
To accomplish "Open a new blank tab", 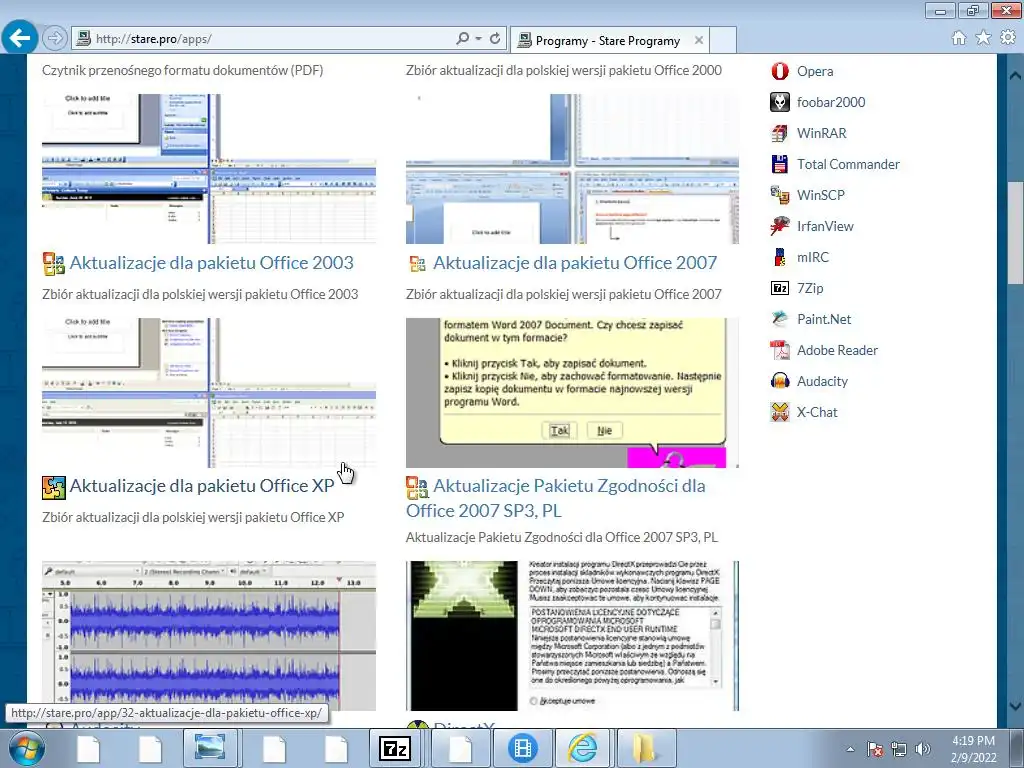I will pos(723,40).
